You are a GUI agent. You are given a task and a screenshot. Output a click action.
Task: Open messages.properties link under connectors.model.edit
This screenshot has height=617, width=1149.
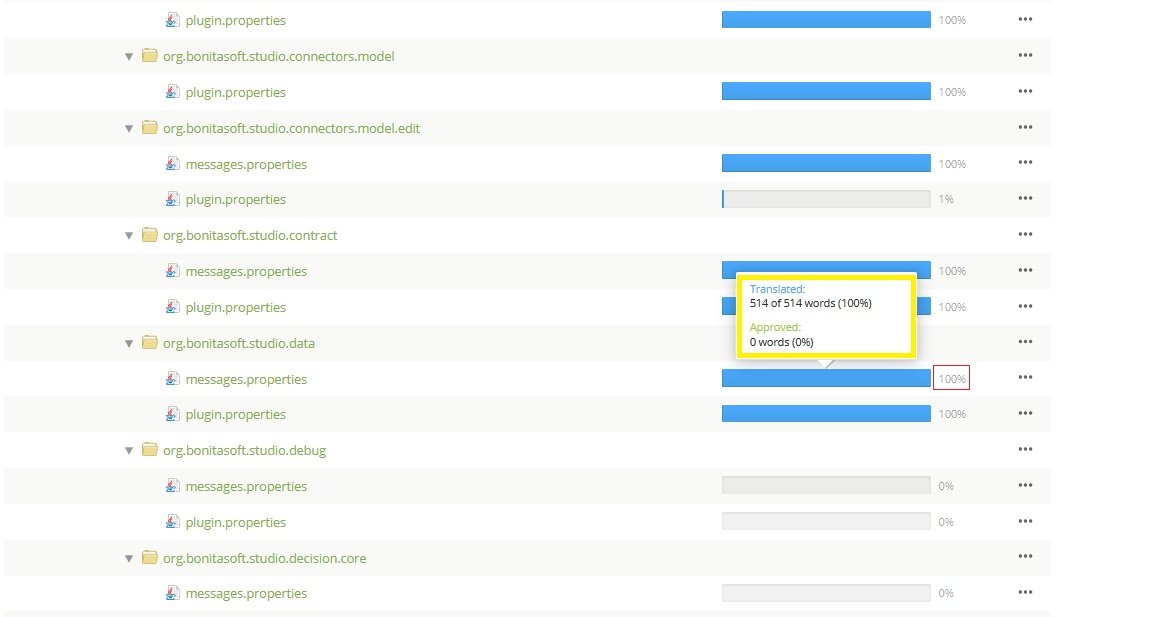[246, 164]
